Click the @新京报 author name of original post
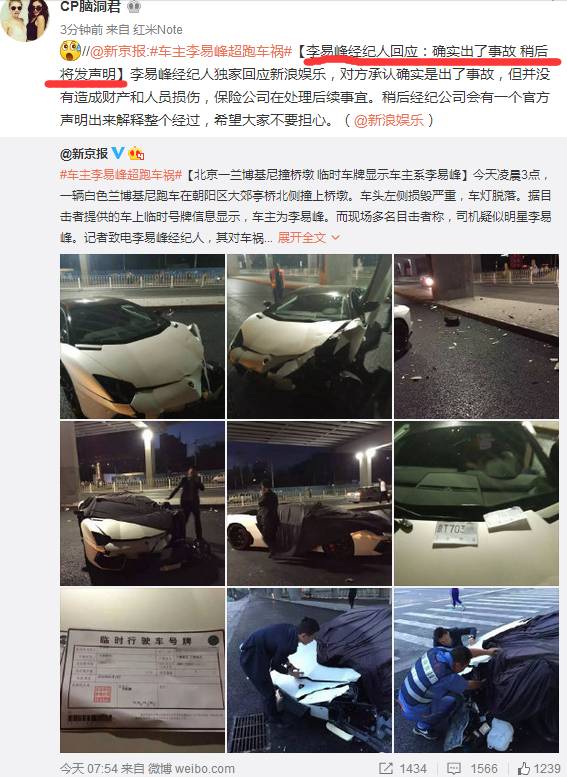Viewport: 567px width, 777px height. click(x=84, y=154)
